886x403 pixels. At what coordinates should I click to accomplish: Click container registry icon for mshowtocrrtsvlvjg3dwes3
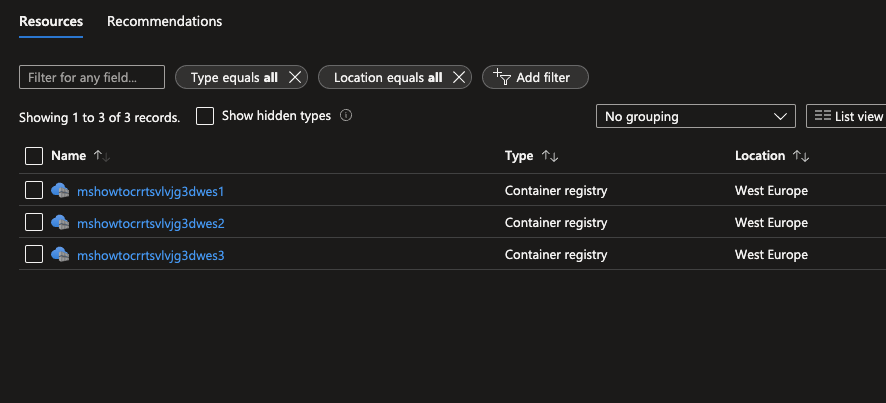(x=60, y=254)
